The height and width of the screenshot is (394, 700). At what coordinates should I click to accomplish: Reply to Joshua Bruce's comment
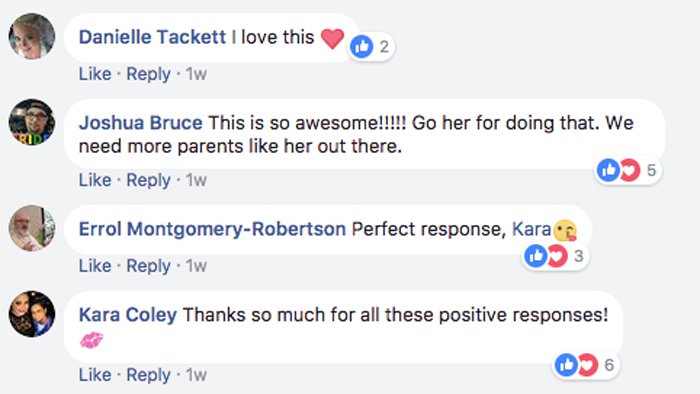148,180
